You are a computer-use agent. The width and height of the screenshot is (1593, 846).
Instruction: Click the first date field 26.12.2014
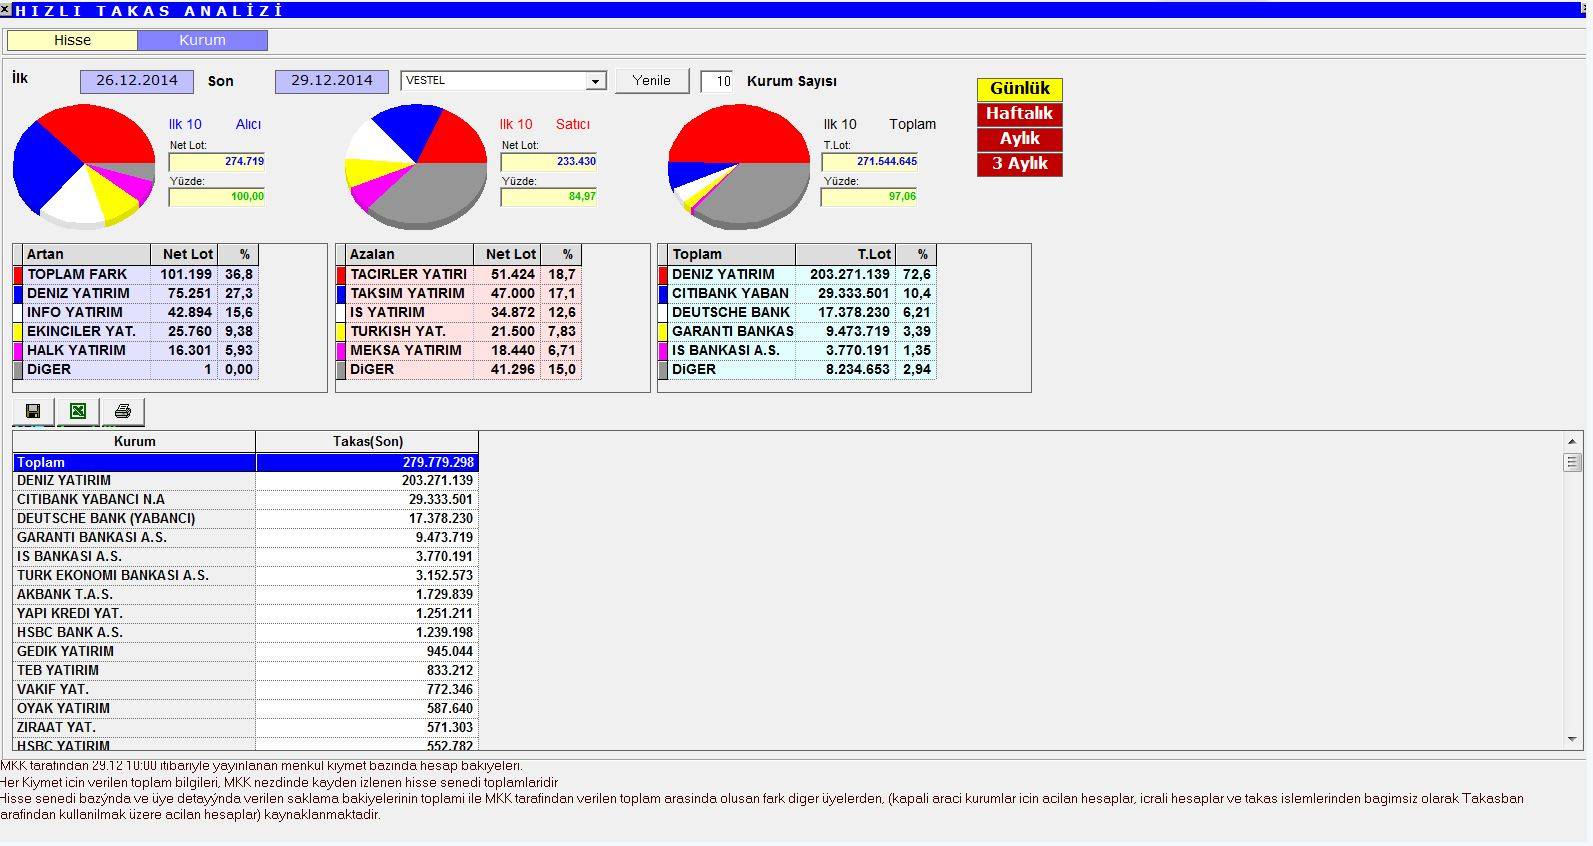137,81
